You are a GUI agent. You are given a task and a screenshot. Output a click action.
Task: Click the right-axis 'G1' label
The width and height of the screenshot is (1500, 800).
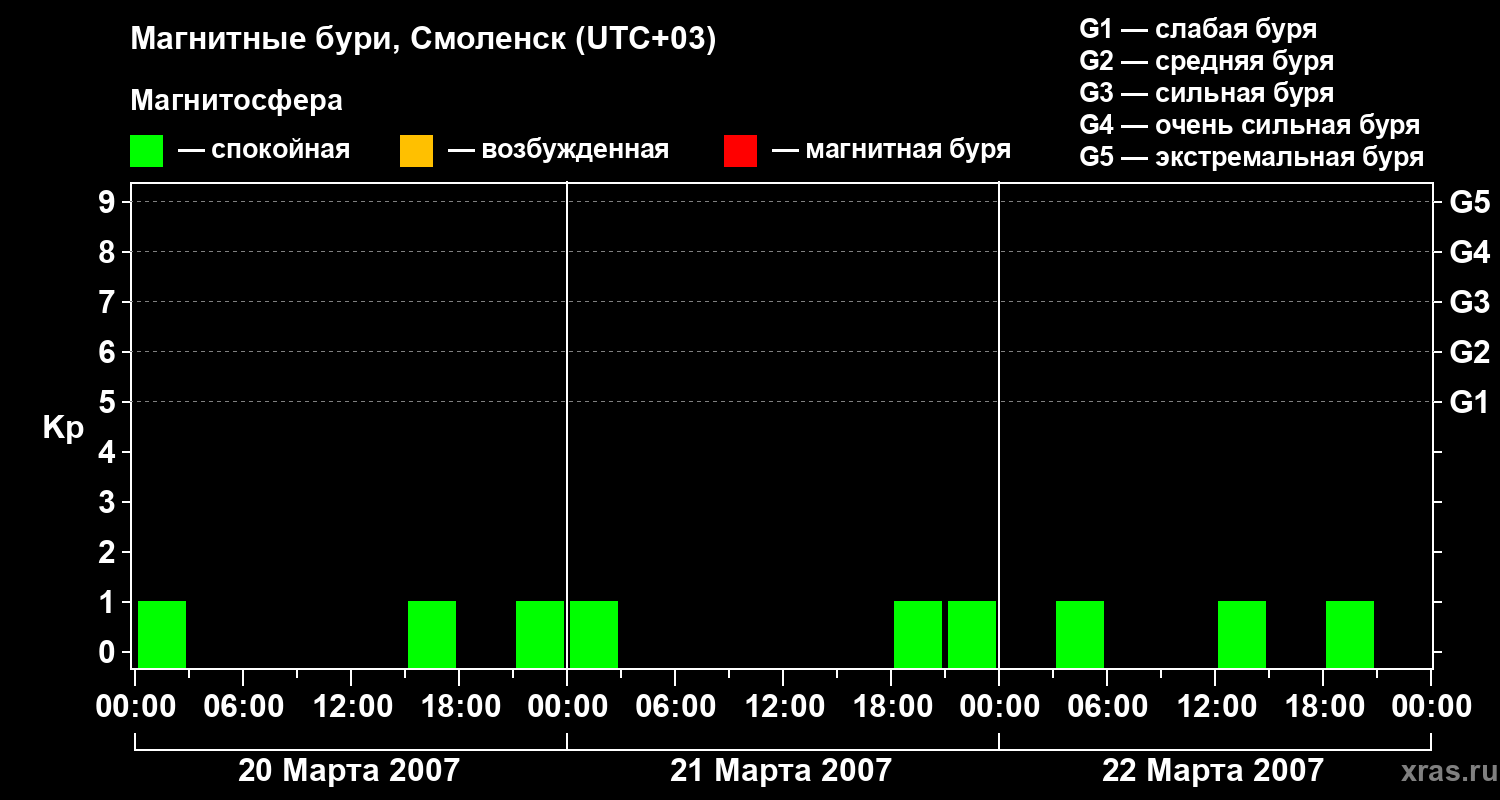(1469, 402)
